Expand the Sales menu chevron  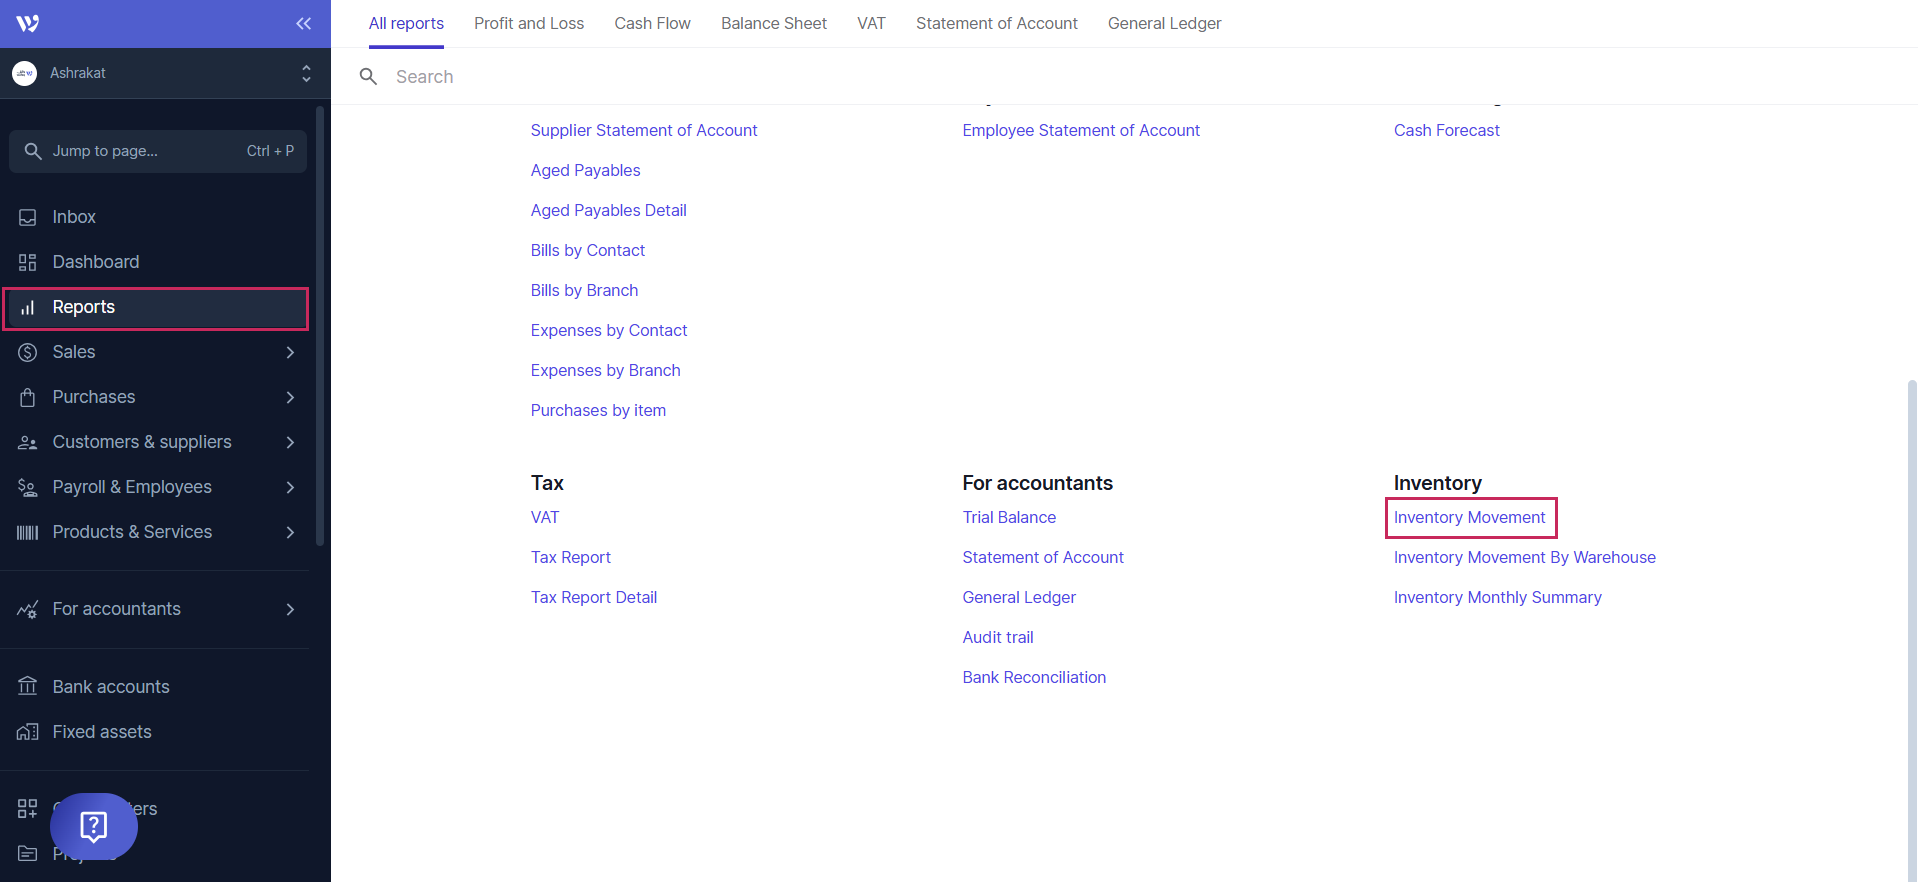290,352
